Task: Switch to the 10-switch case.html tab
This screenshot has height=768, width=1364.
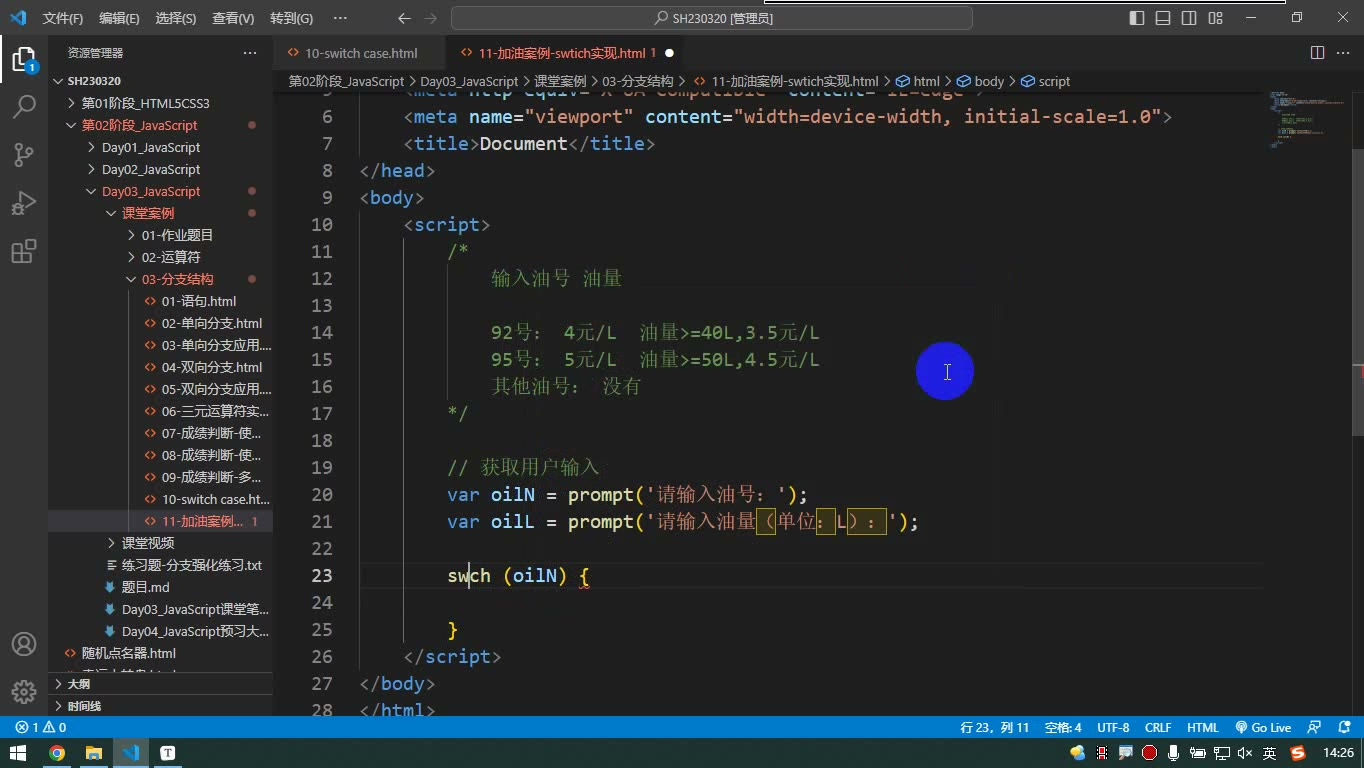Action: 360,53
